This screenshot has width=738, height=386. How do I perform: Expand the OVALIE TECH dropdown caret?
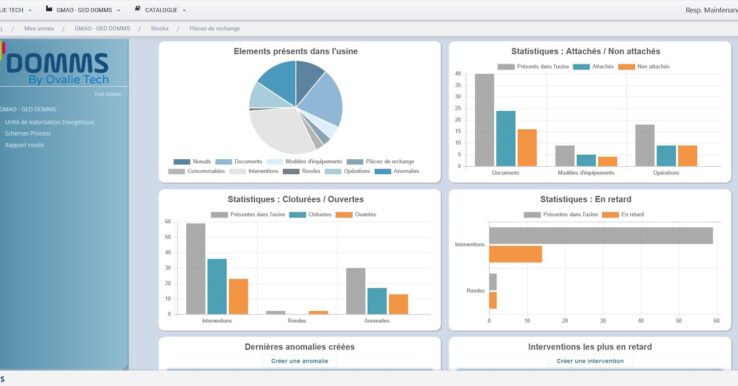click(30, 10)
